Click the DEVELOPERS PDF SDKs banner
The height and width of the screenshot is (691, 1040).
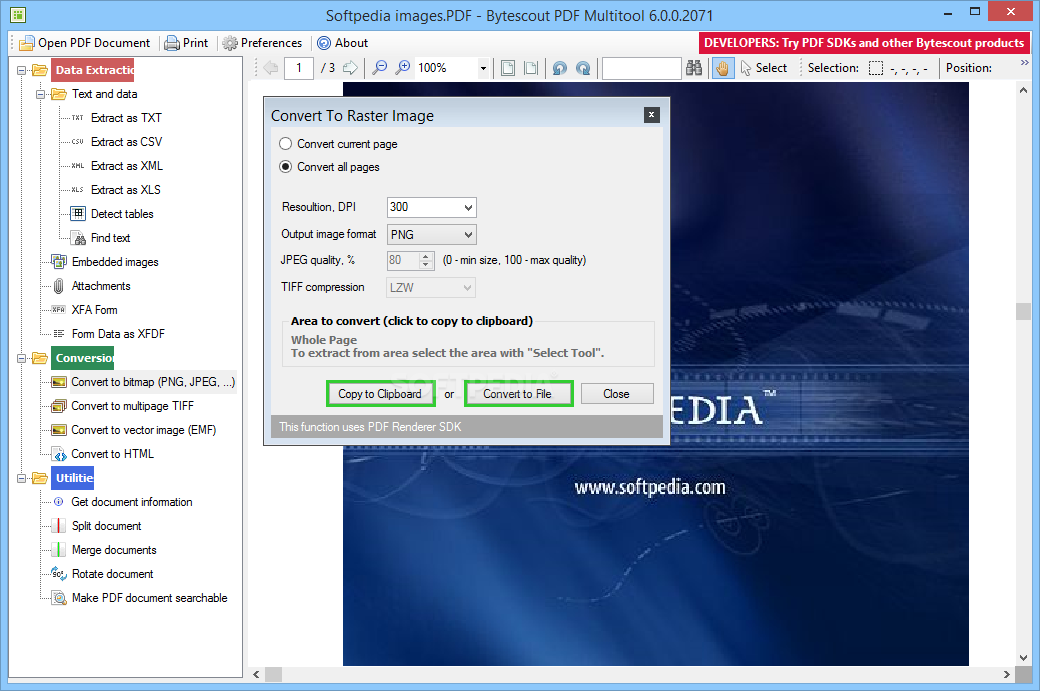(x=864, y=43)
